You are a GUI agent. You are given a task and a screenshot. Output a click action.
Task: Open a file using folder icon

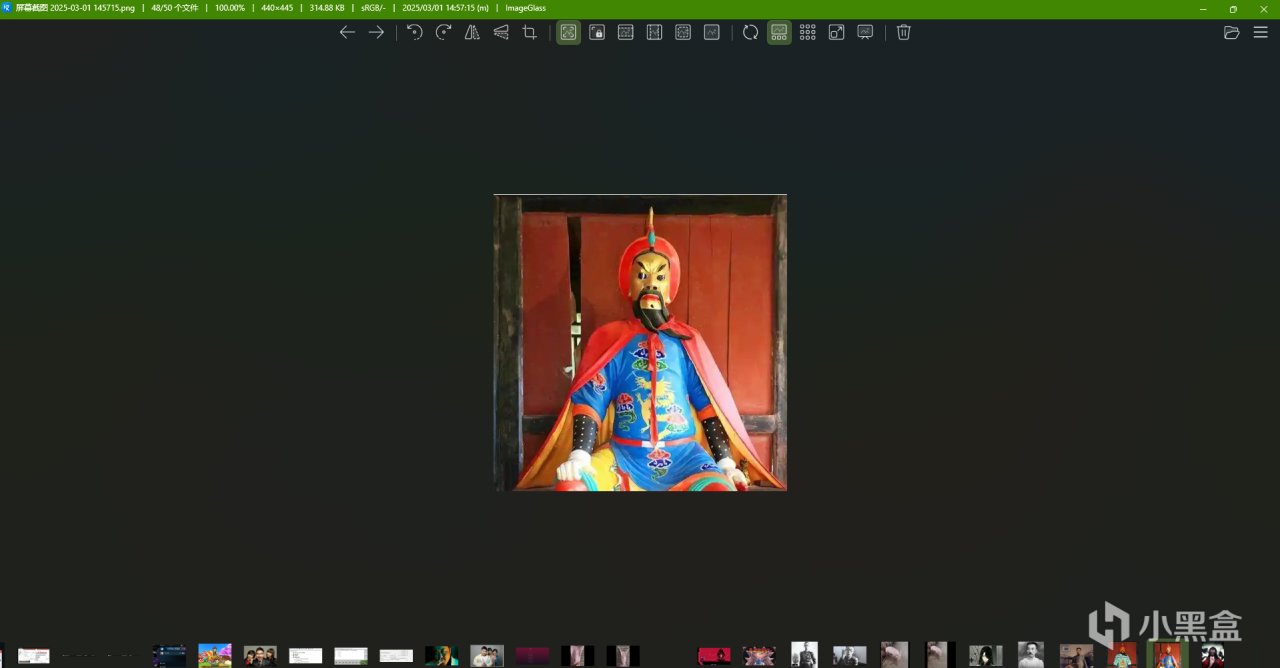pyautogui.click(x=1232, y=32)
